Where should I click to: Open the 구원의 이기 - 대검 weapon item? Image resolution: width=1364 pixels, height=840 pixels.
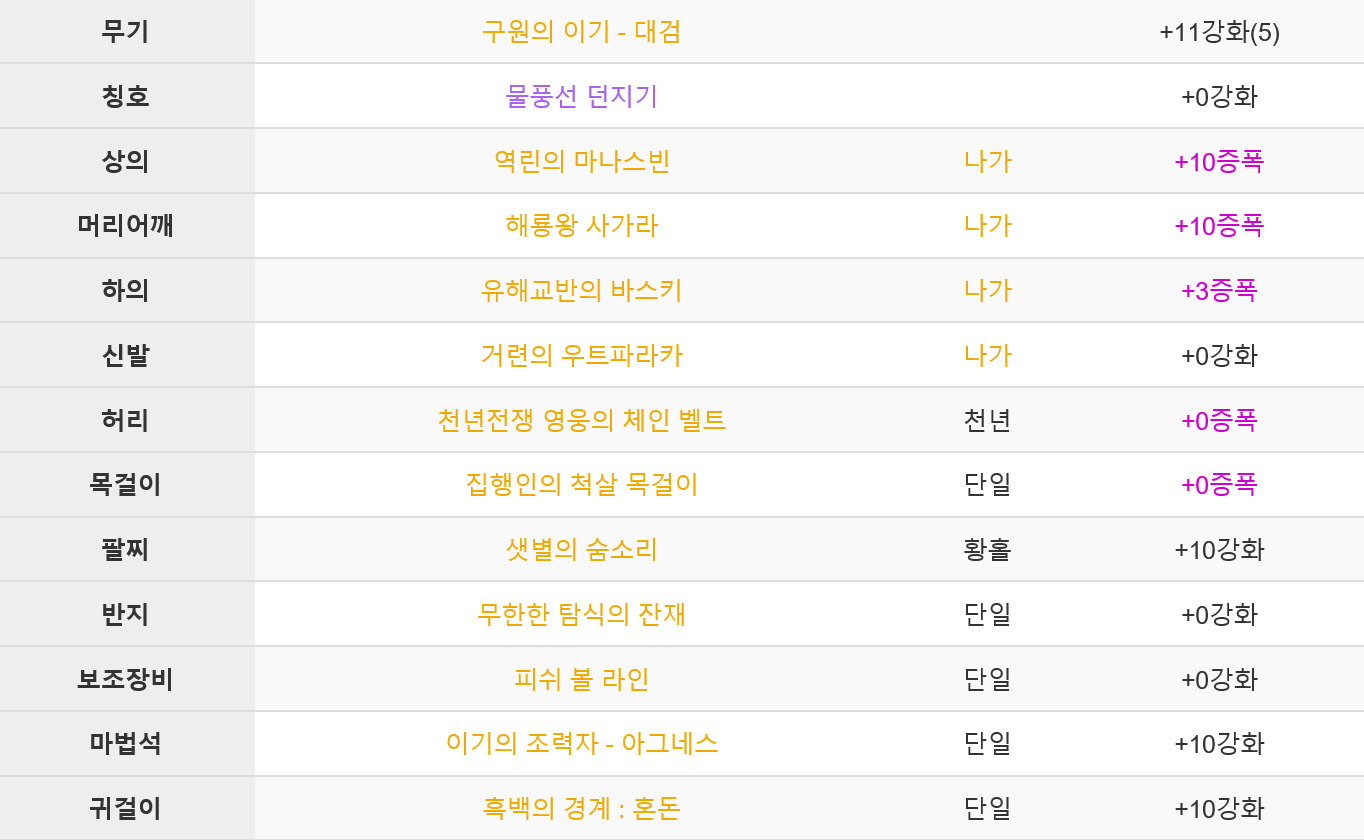click(582, 32)
